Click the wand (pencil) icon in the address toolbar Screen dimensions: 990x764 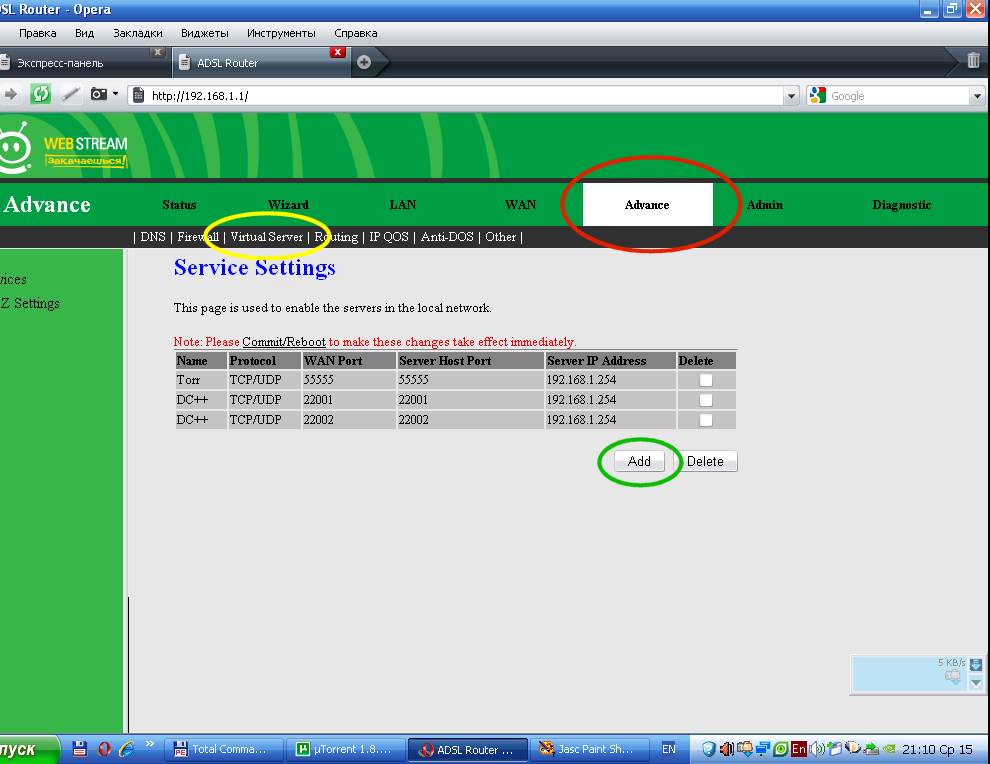pos(70,95)
